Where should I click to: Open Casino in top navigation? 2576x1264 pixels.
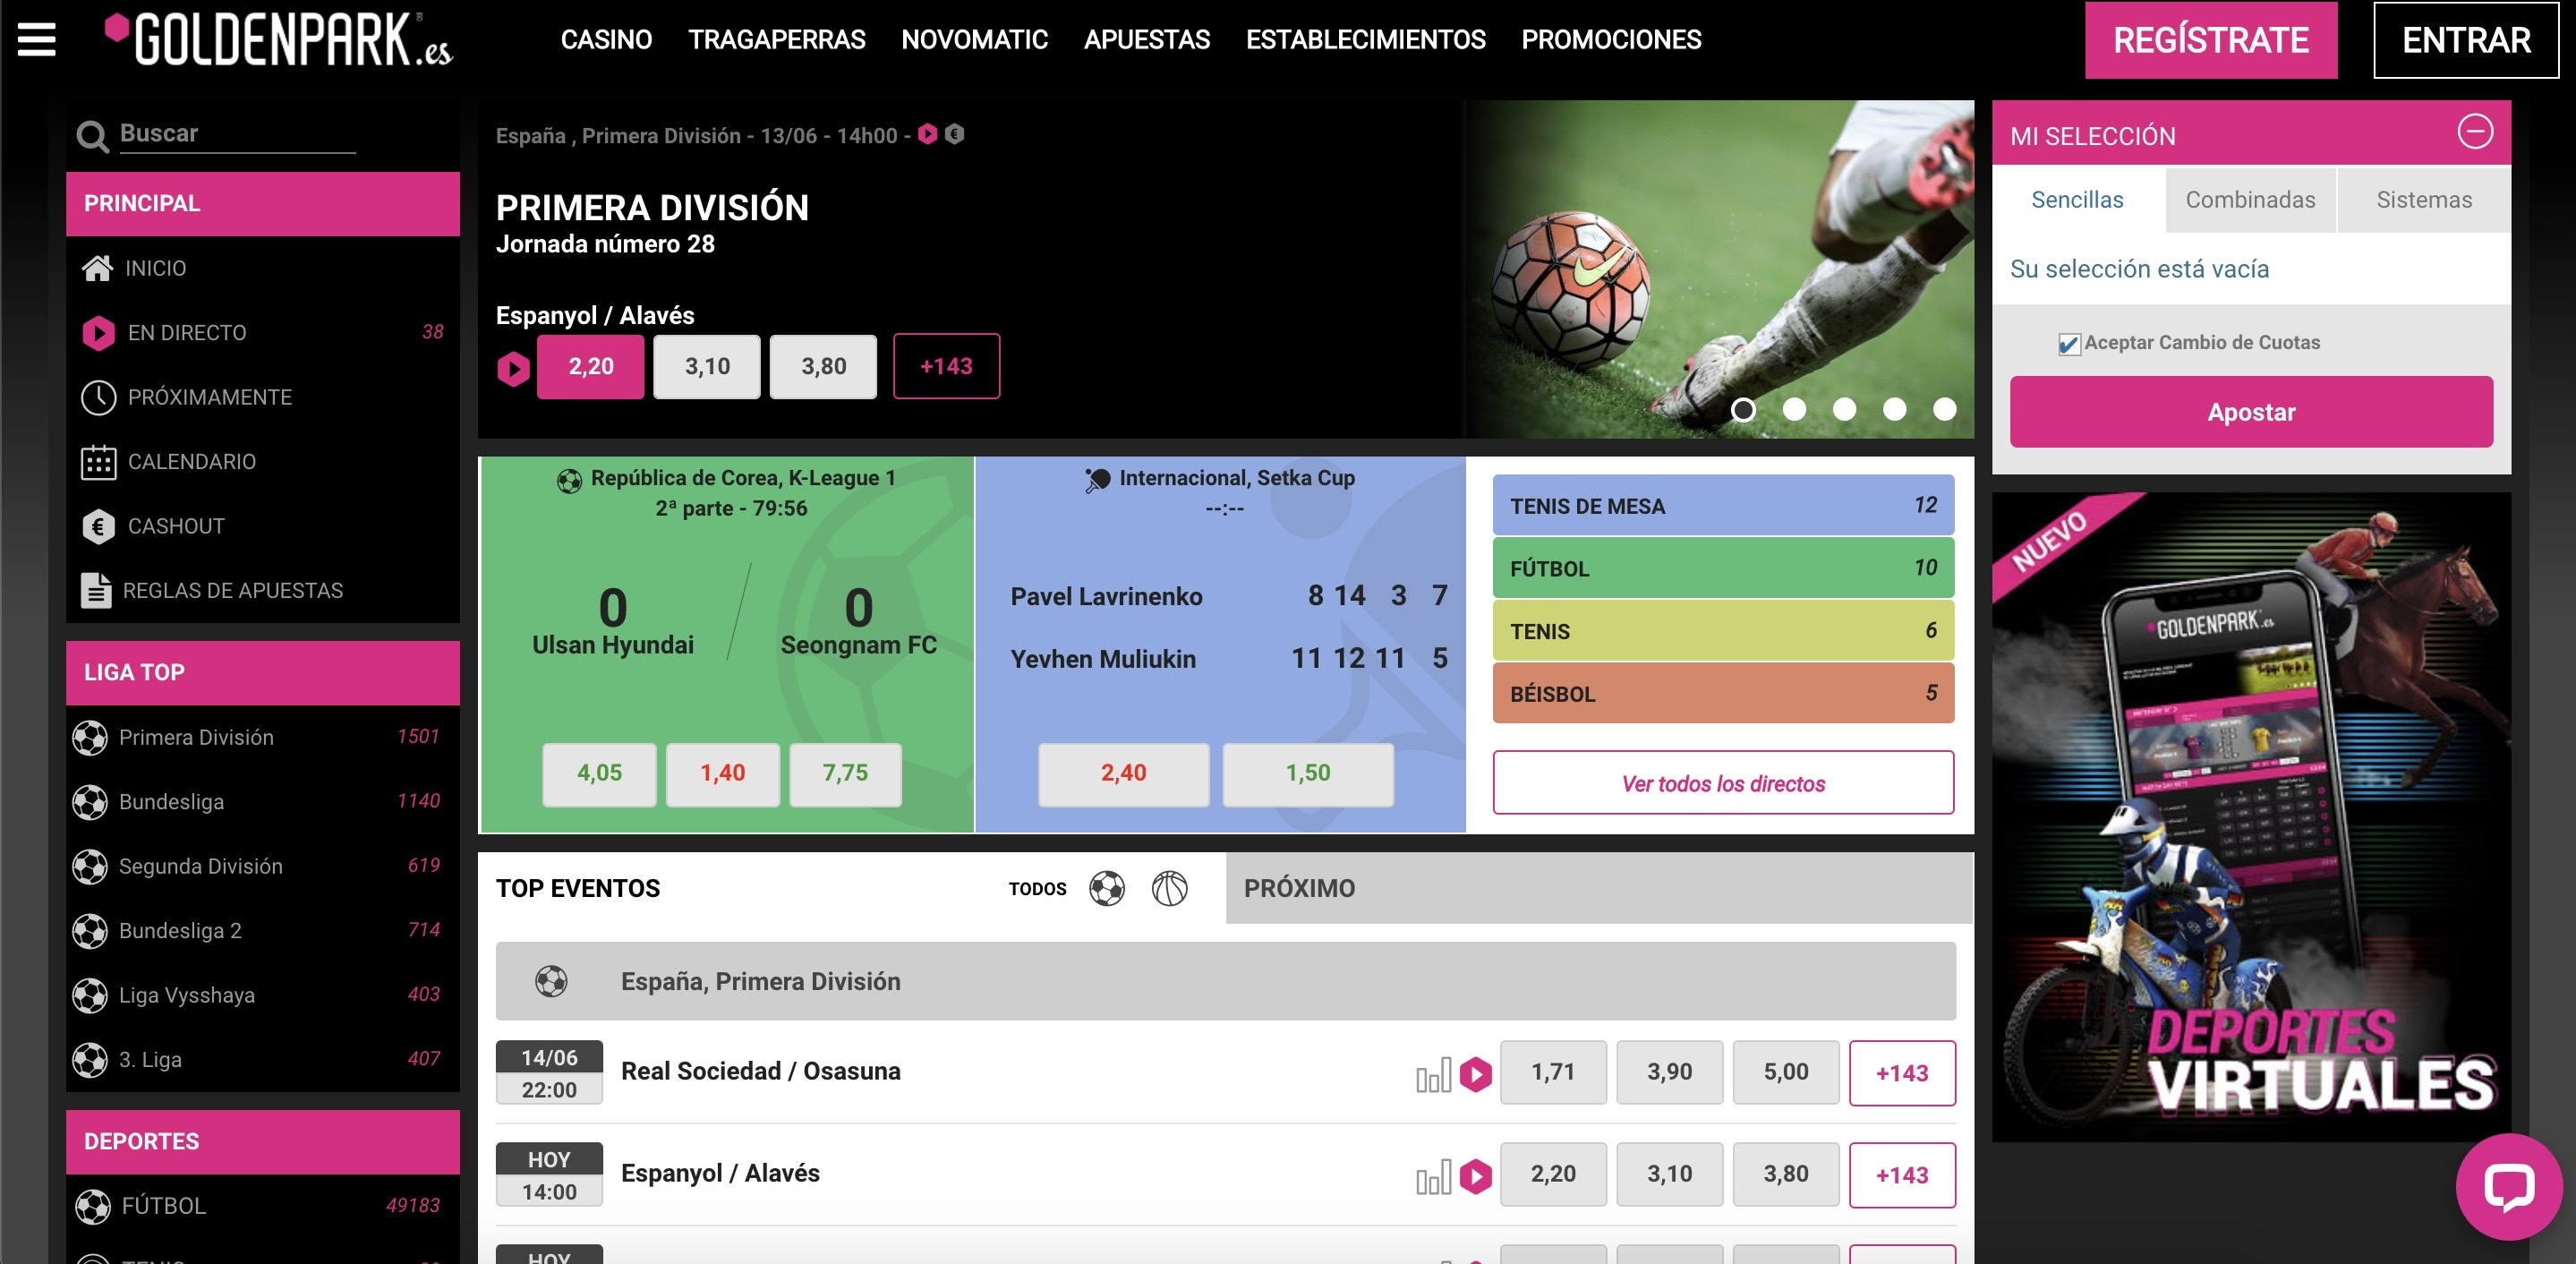[606, 40]
